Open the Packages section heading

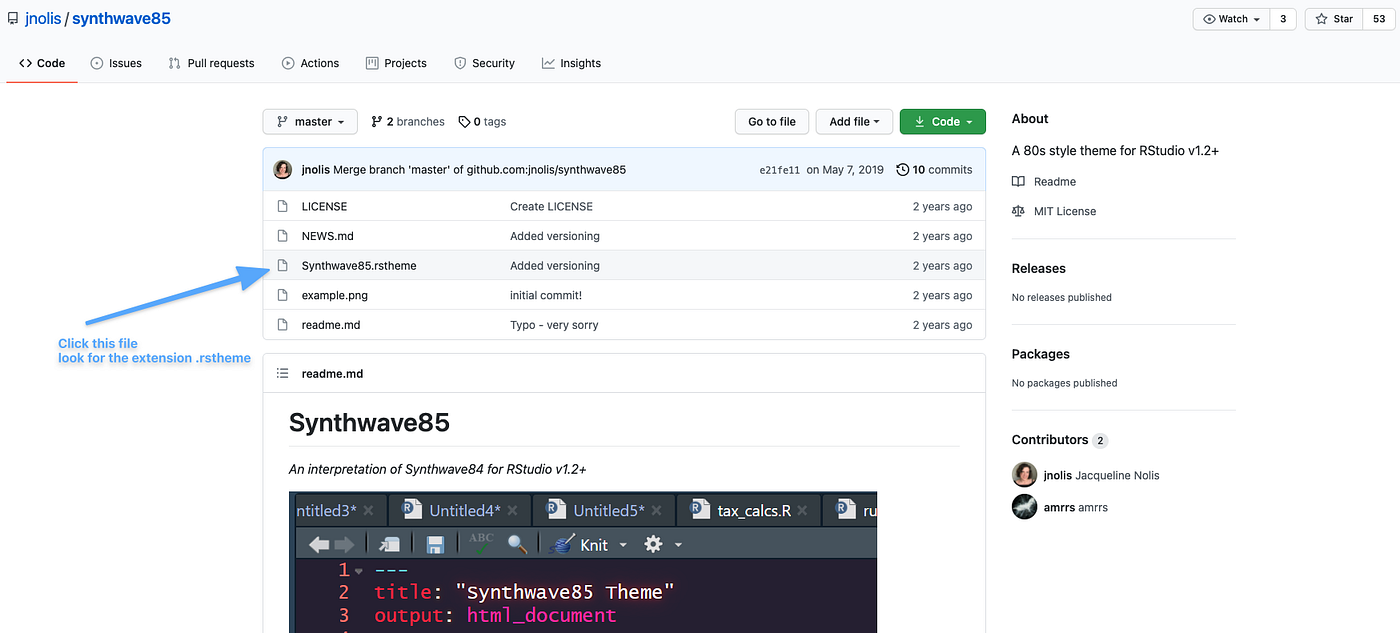coord(1041,354)
